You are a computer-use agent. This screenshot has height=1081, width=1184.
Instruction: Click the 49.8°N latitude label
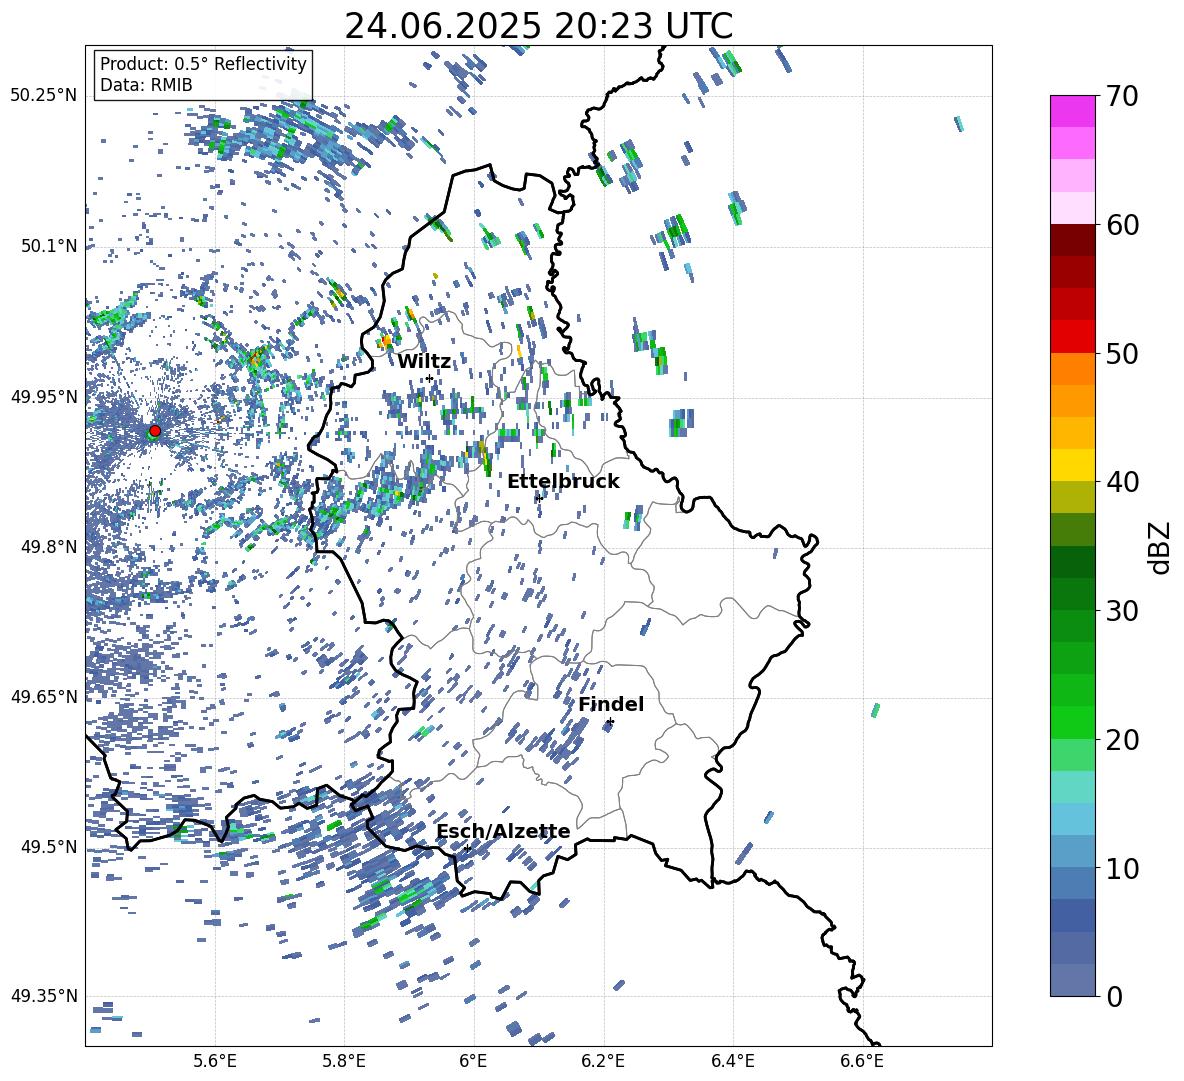point(49,547)
